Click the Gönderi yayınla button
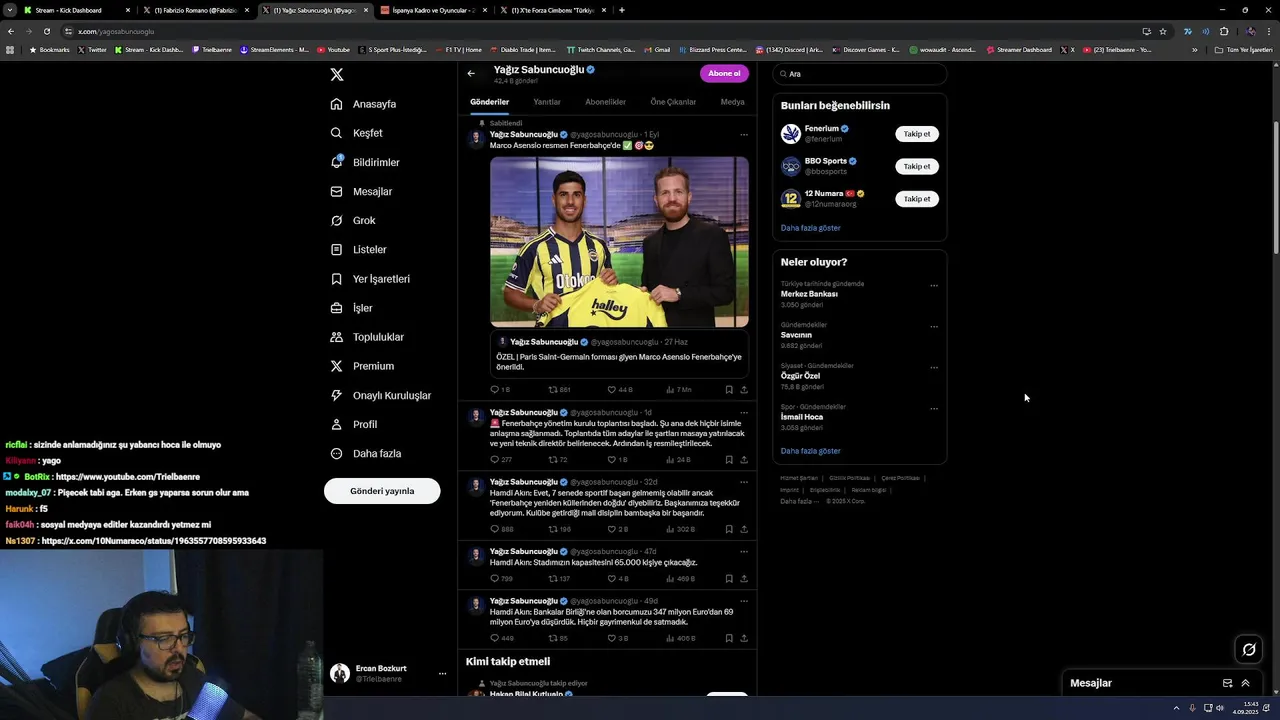This screenshot has height=720, width=1280. [x=382, y=491]
